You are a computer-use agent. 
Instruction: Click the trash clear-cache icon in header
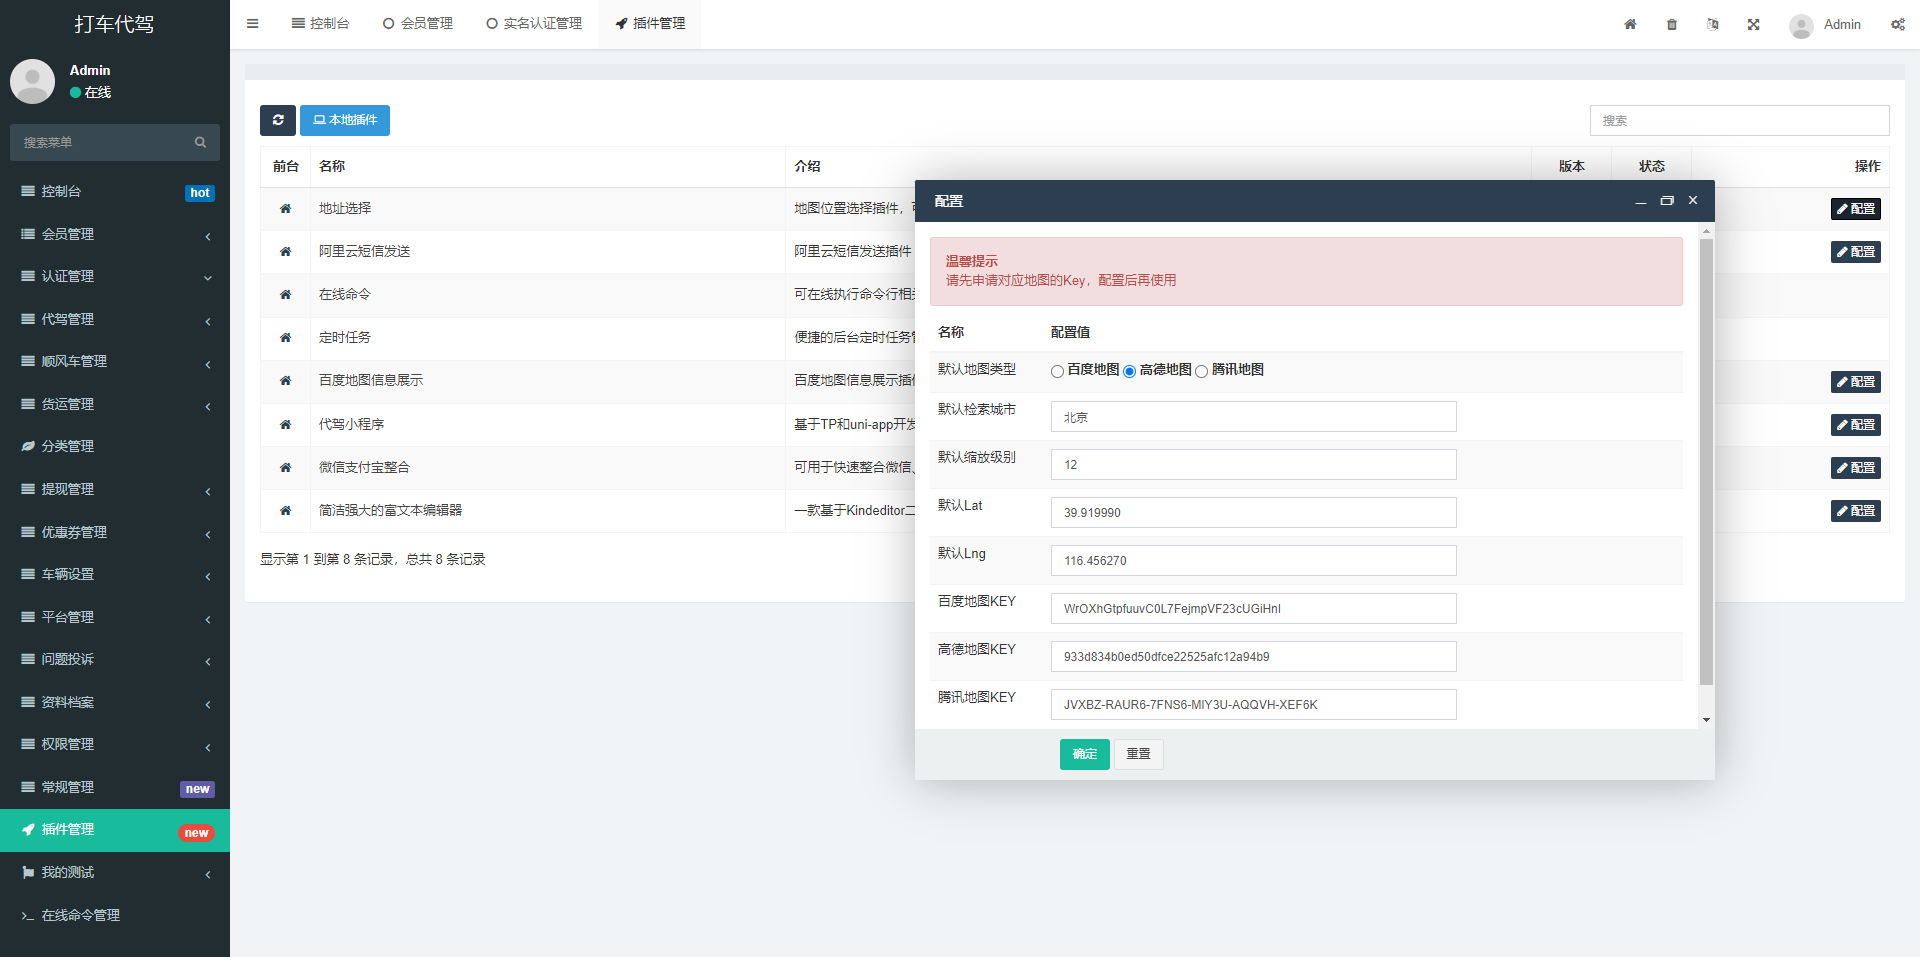coord(1672,25)
